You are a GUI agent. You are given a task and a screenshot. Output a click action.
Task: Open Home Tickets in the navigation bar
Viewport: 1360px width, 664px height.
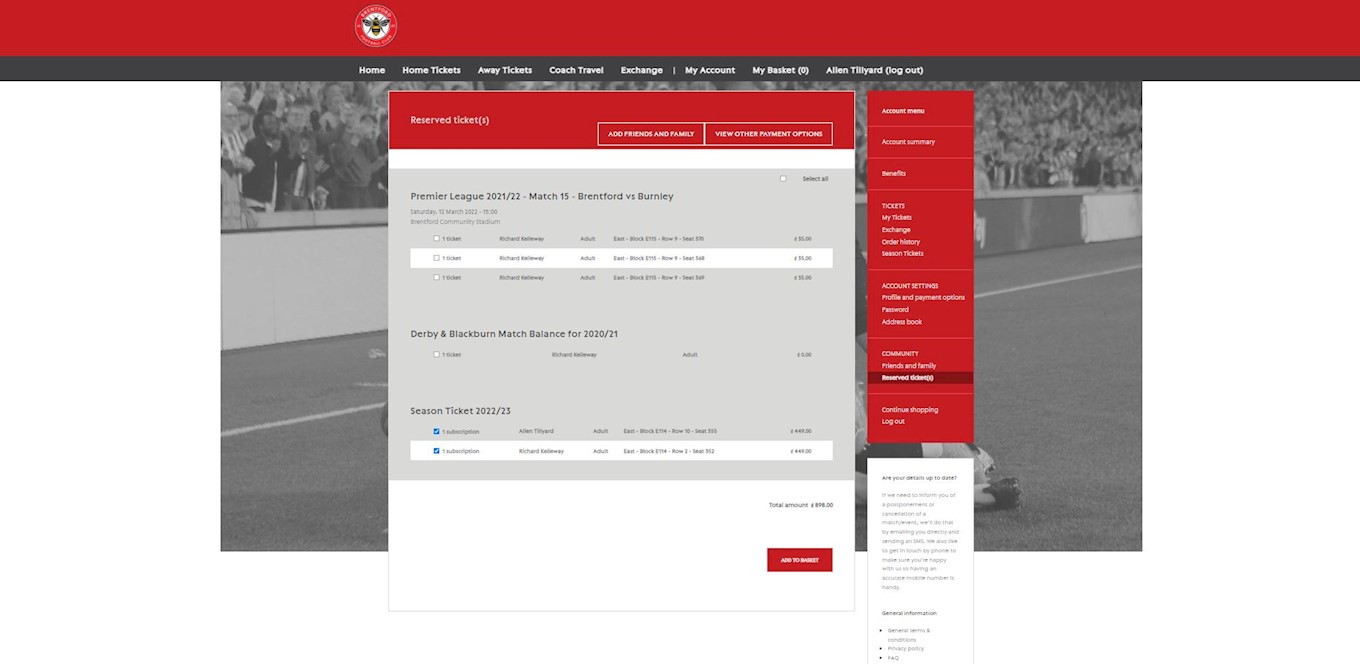(431, 70)
